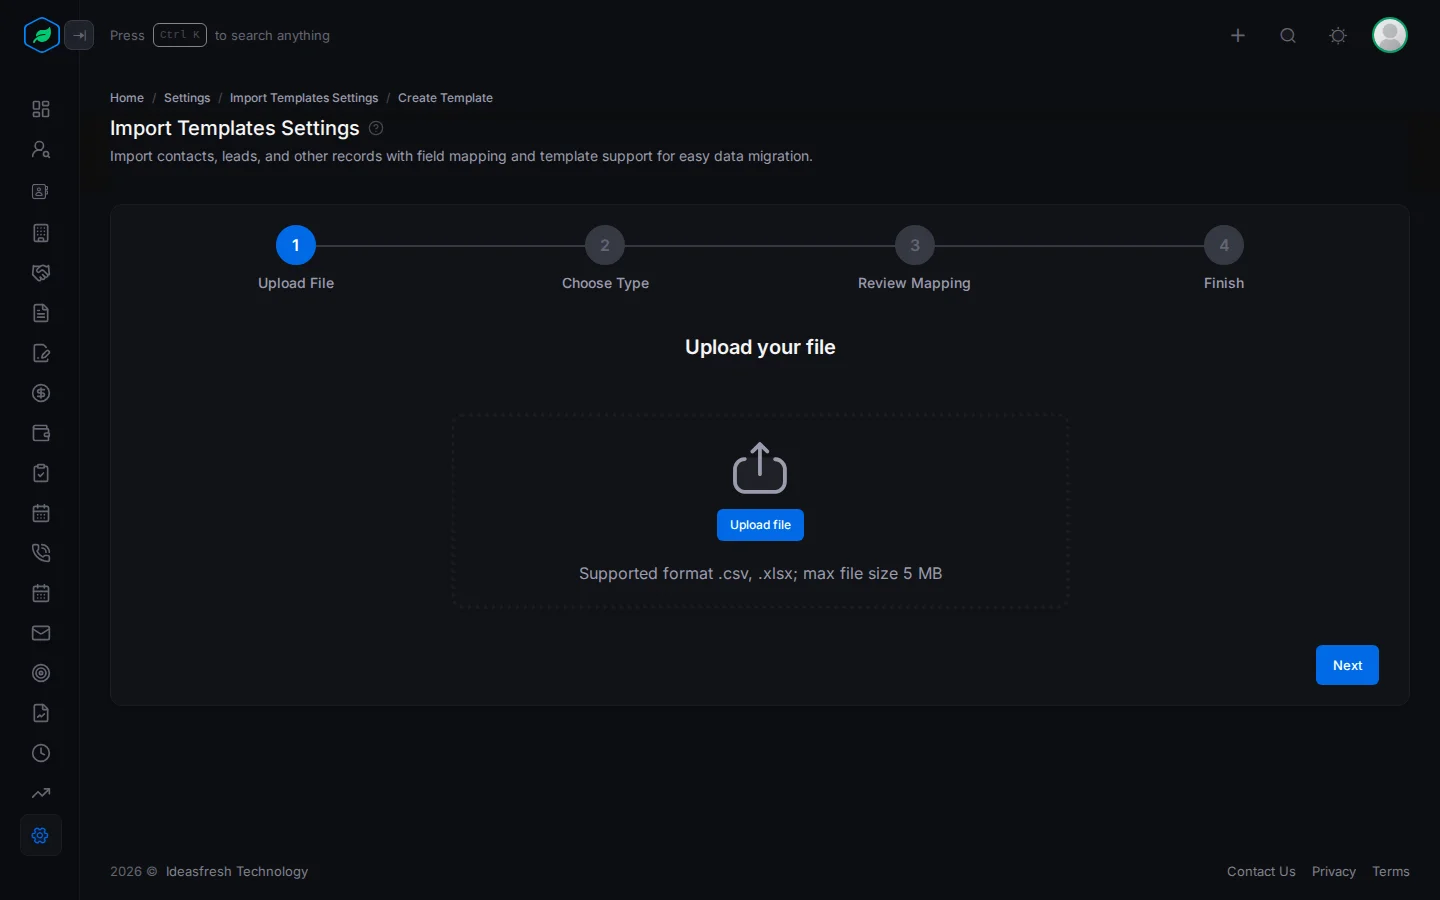Open Import Templates Settings breadcrumb link

point(304,98)
